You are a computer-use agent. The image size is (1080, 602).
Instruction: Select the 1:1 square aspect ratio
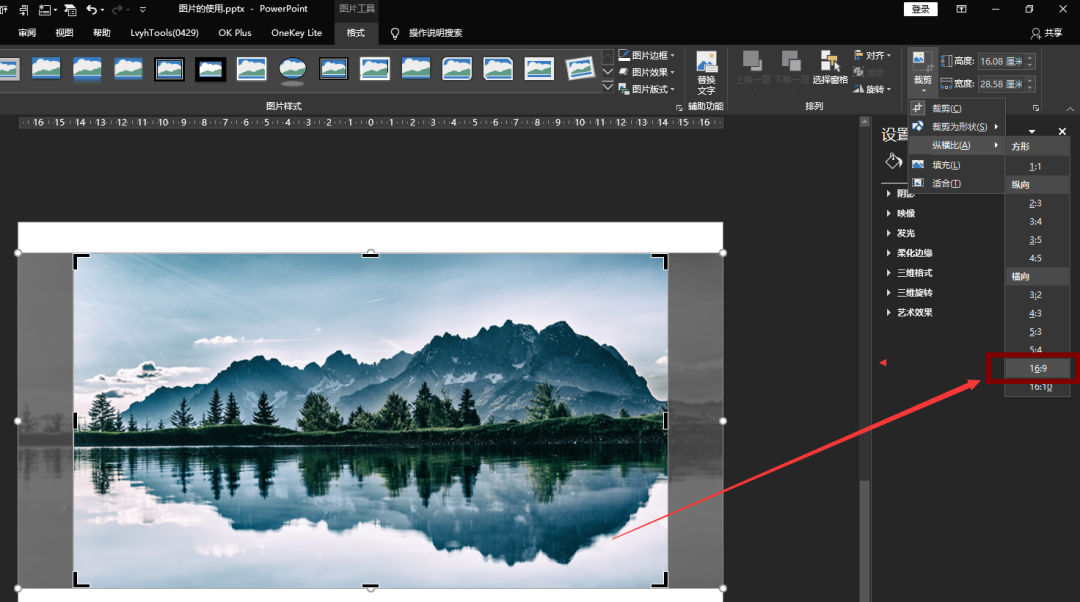[1035, 166]
